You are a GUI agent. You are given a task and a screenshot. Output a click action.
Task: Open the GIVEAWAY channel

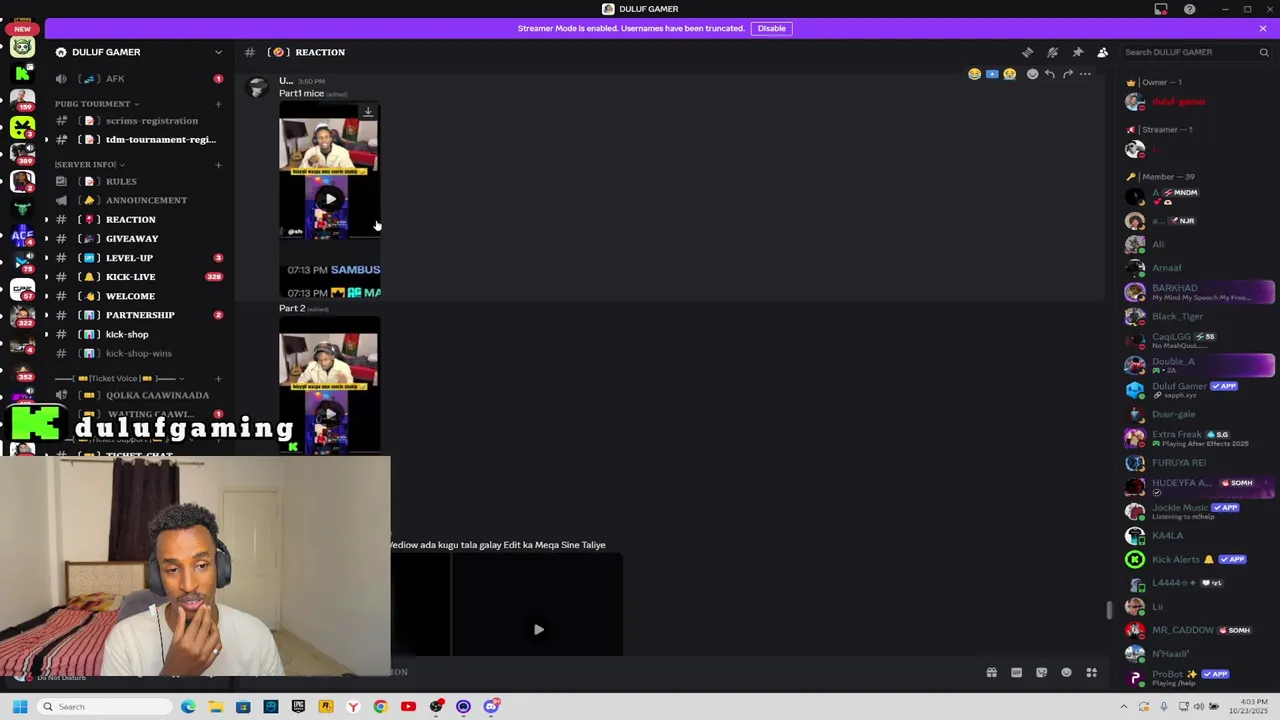pyautogui.click(x=140, y=238)
